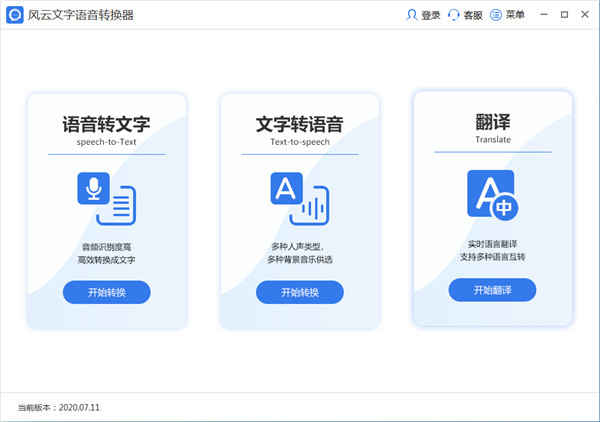
Task: Click the speech-to-Text subtitle
Action: [106, 142]
